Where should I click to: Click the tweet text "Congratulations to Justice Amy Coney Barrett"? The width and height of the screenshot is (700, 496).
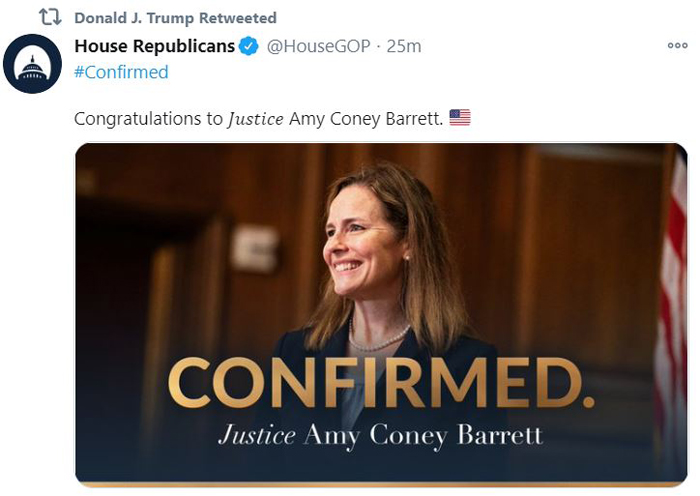(x=258, y=119)
